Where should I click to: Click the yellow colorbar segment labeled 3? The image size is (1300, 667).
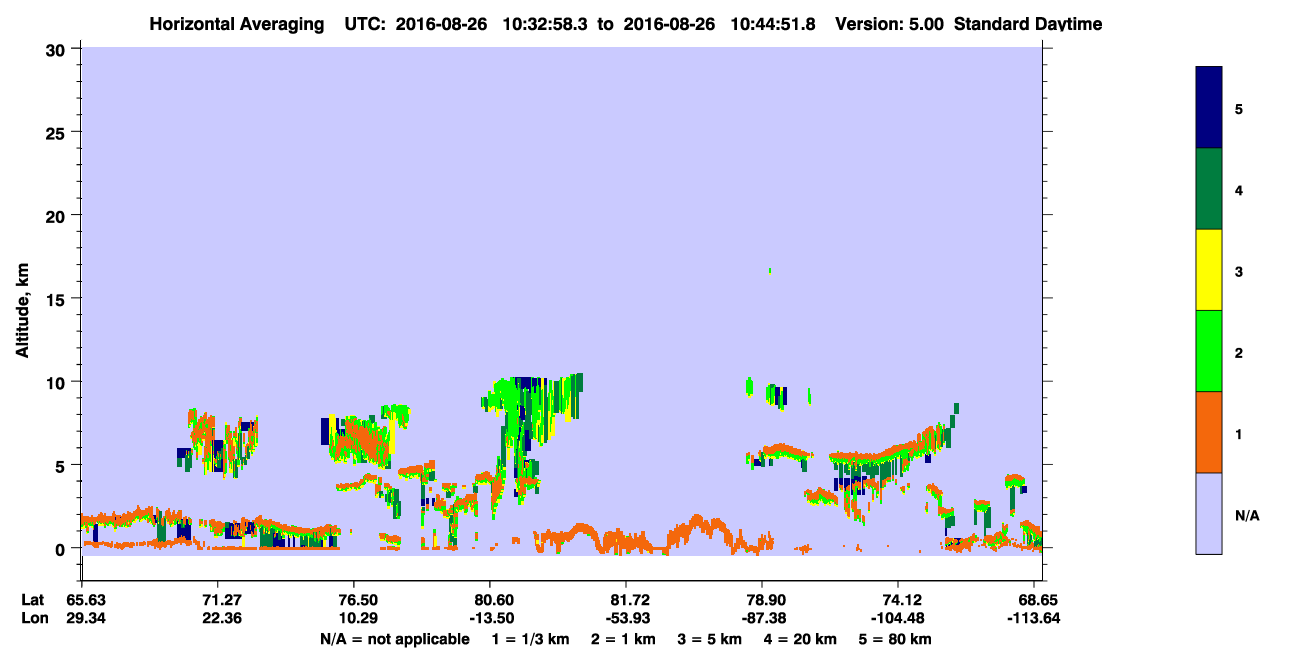click(x=1209, y=270)
